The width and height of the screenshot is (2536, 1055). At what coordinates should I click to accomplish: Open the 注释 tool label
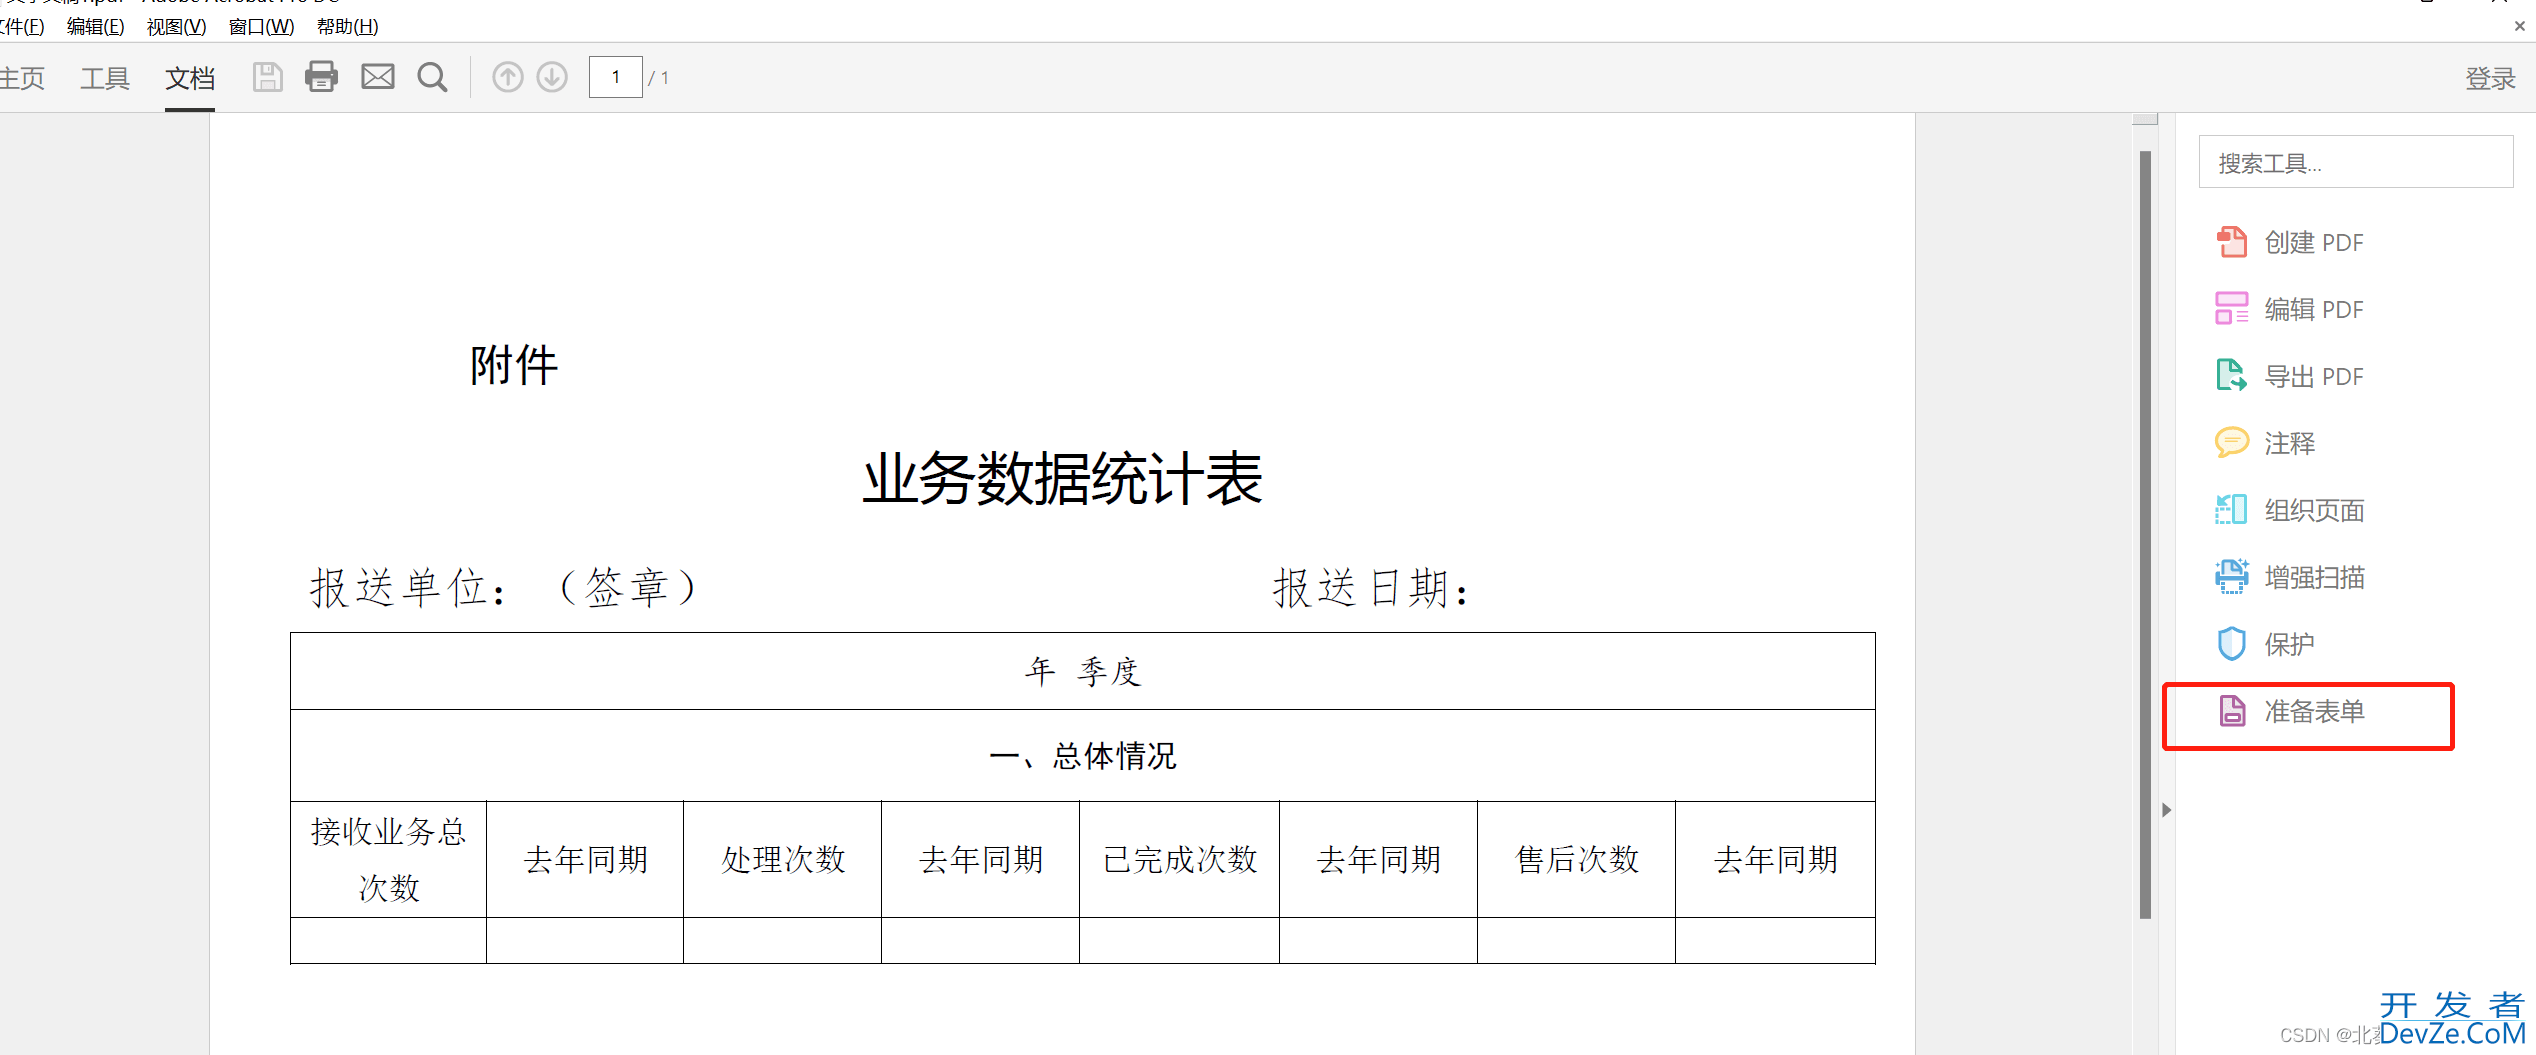[x=2290, y=444]
